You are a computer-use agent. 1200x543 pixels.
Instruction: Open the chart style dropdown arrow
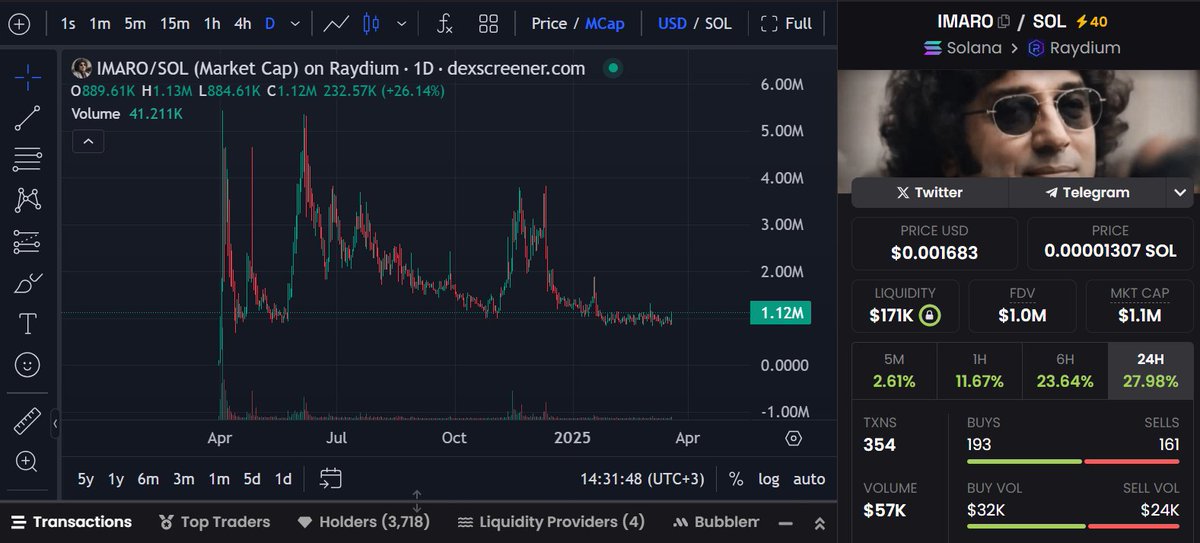click(x=402, y=23)
